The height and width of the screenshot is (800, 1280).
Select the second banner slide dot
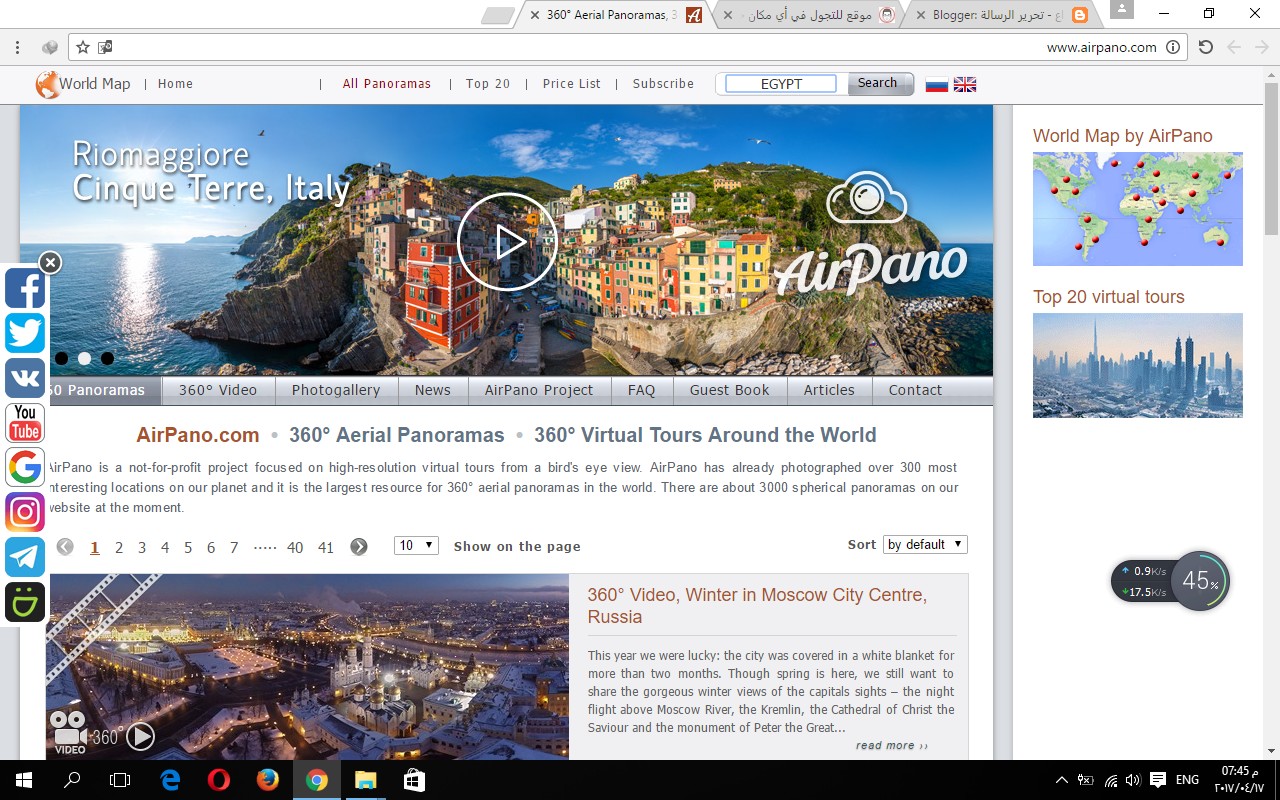pyautogui.click(x=84, y=358)
